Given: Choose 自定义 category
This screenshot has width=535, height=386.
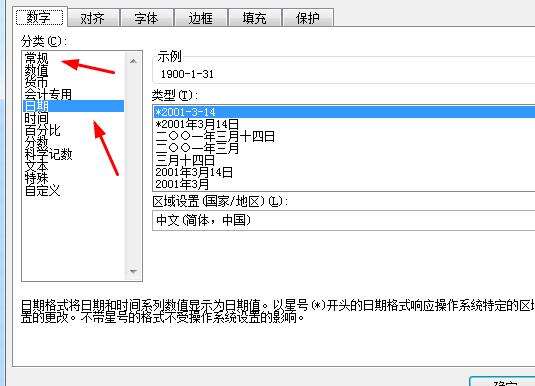Looking at the screenshot, I should tap(73, 190).
